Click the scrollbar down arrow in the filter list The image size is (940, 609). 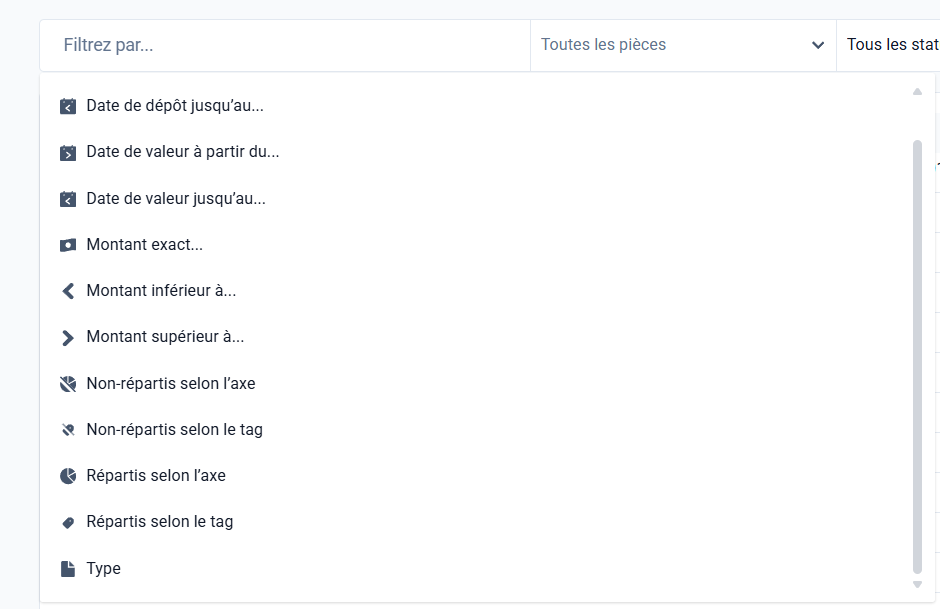click(x=917, y=584)
